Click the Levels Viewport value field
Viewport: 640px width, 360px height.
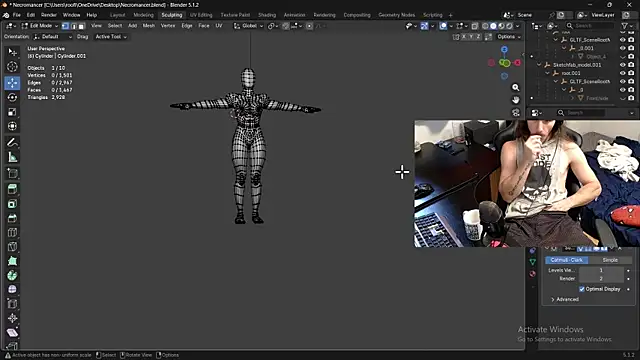click(601, 270)
